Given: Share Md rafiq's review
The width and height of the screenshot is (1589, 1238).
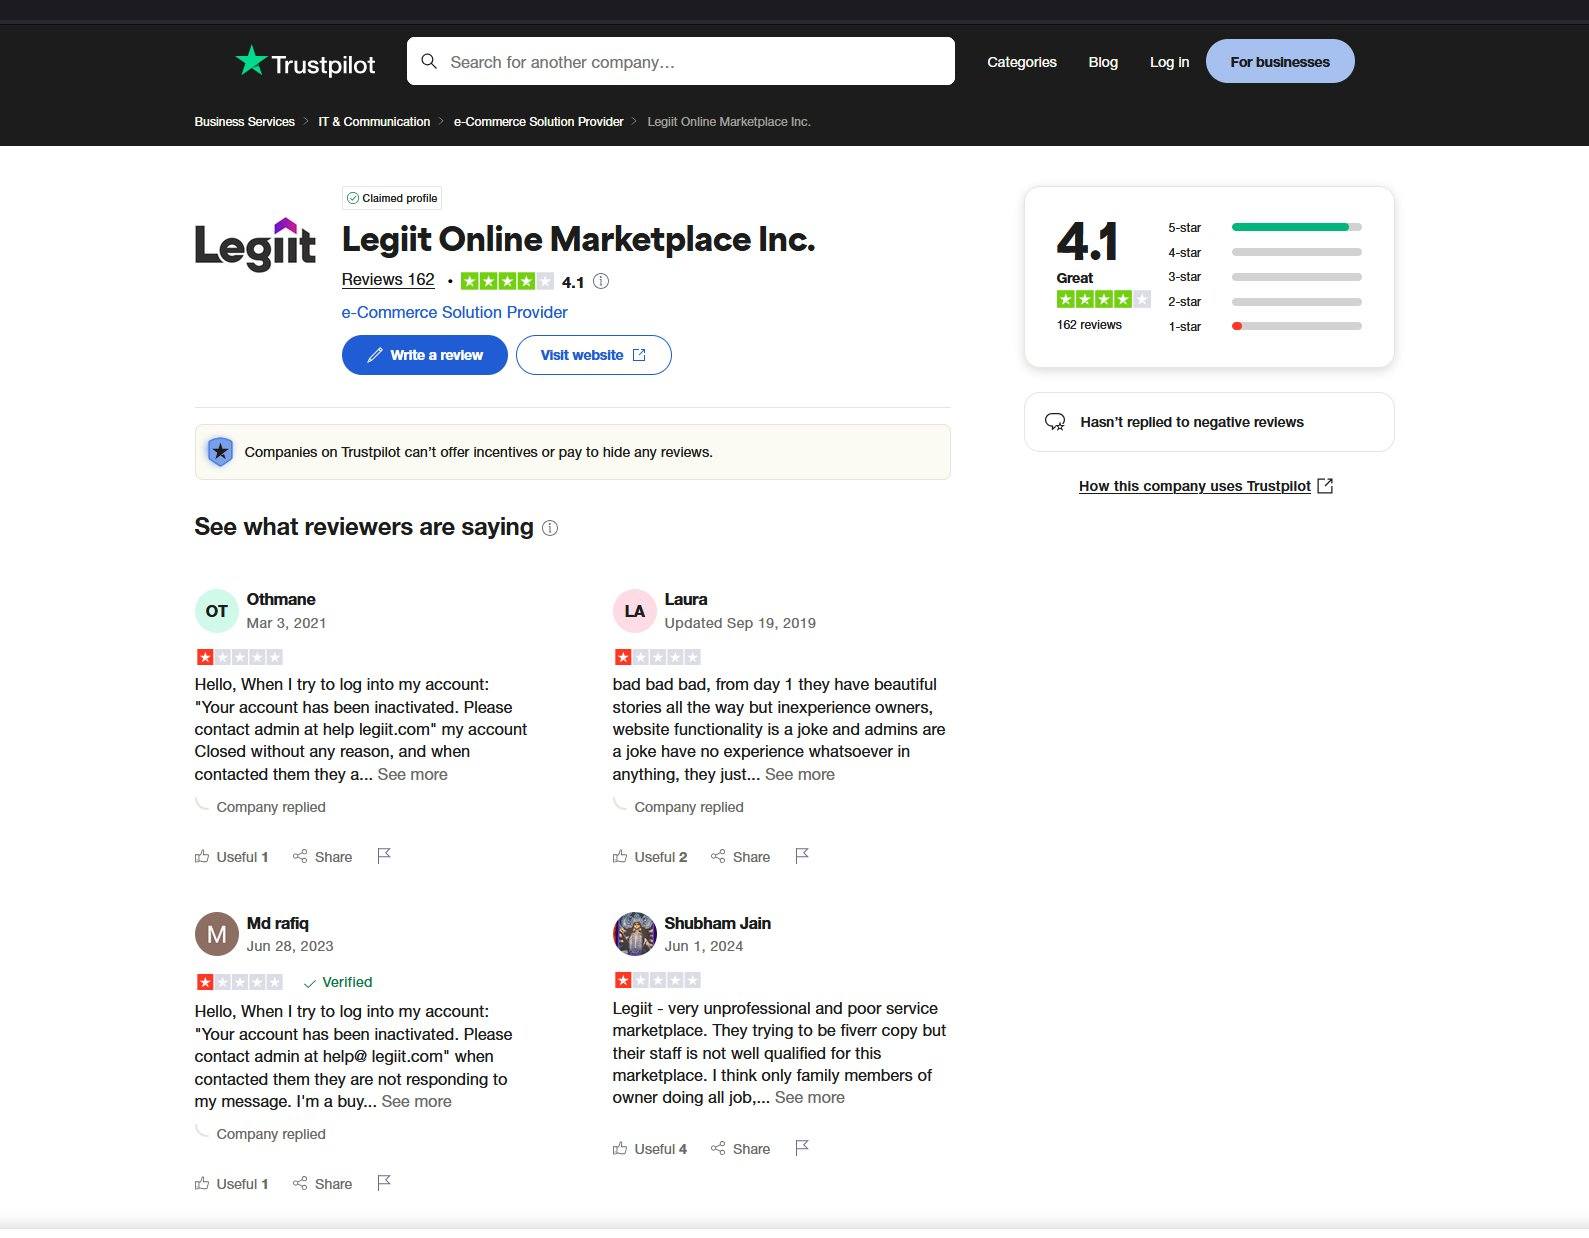Looking at the screenshot, I should coord(322,1184).
